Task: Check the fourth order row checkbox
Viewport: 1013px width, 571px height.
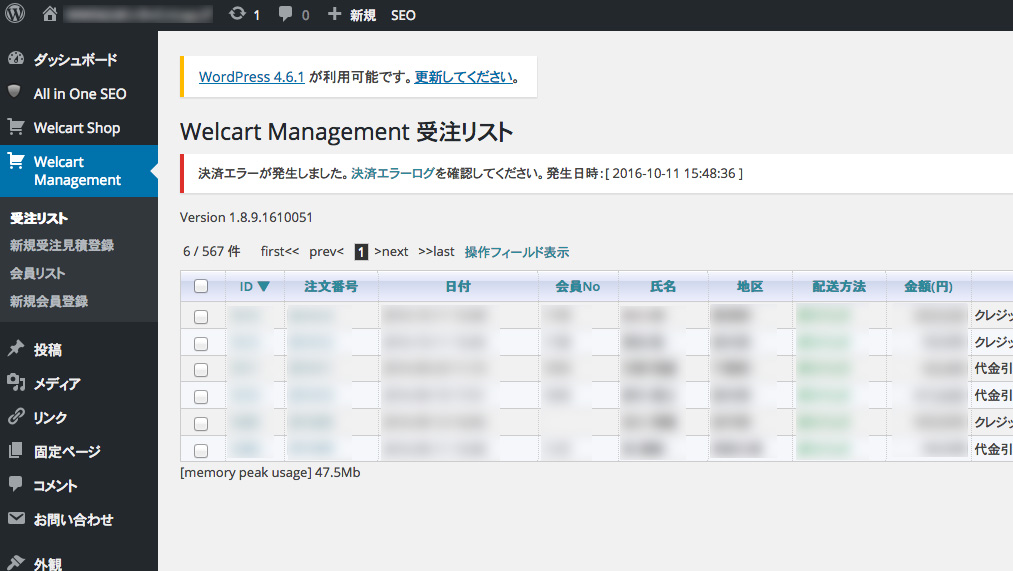Action: pyautogui.click(x=201, y=397)
